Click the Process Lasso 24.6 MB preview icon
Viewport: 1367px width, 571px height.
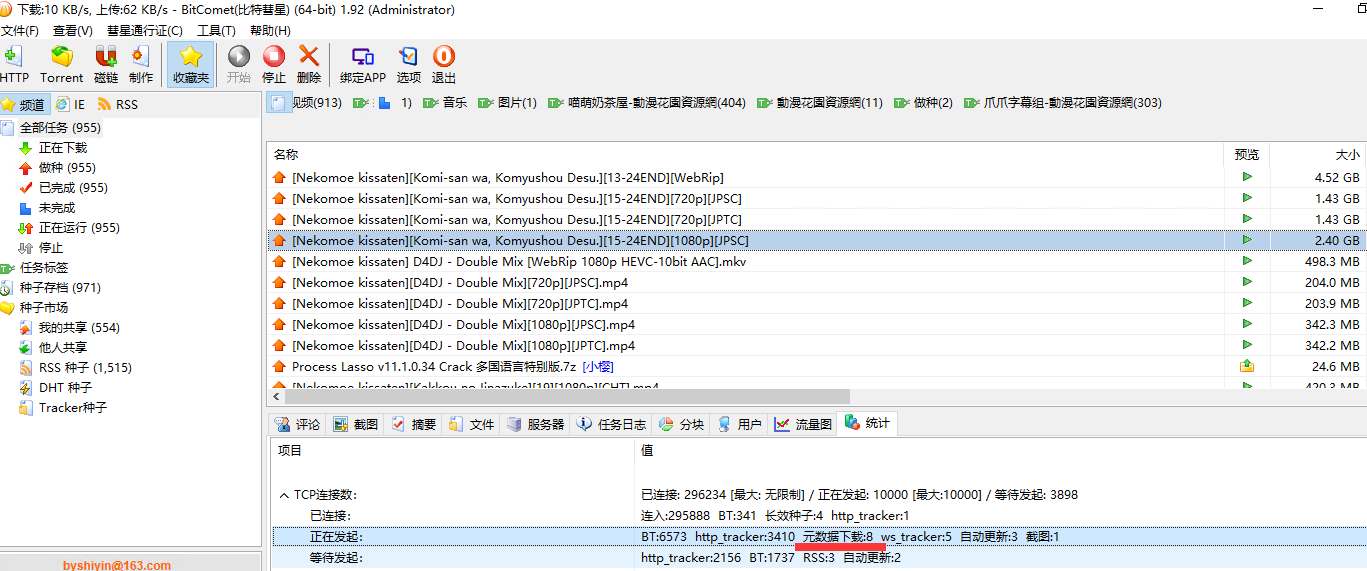click(1247, 366)
